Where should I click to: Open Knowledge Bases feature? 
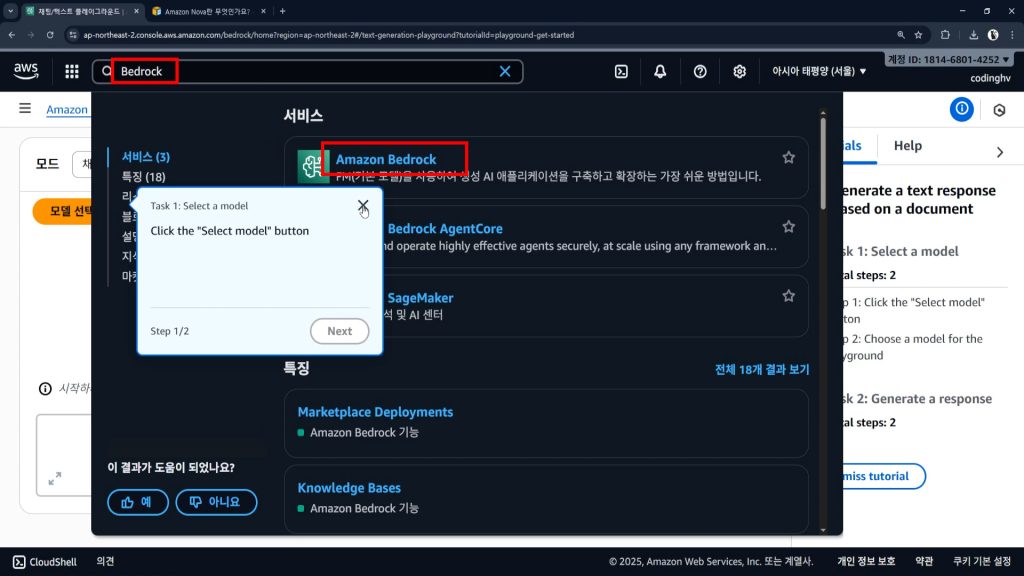[349, 488]
